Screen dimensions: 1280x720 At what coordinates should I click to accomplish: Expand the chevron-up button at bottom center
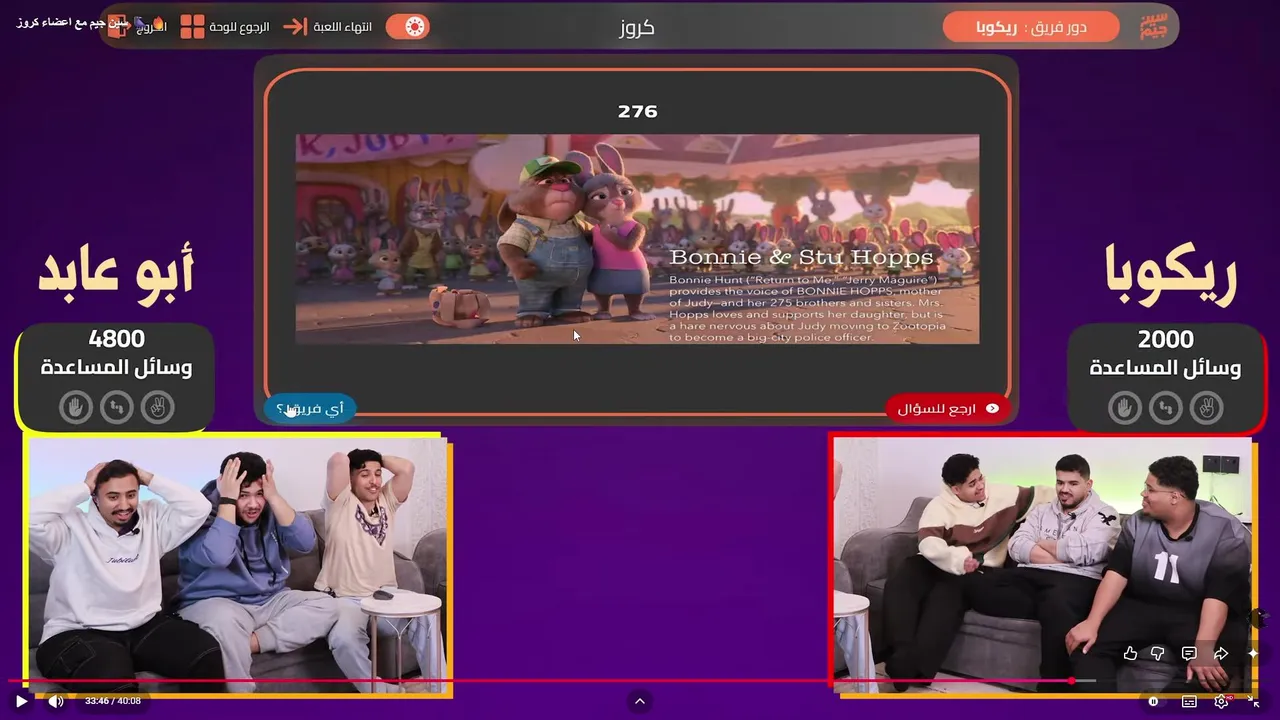[x=640, y=701]
